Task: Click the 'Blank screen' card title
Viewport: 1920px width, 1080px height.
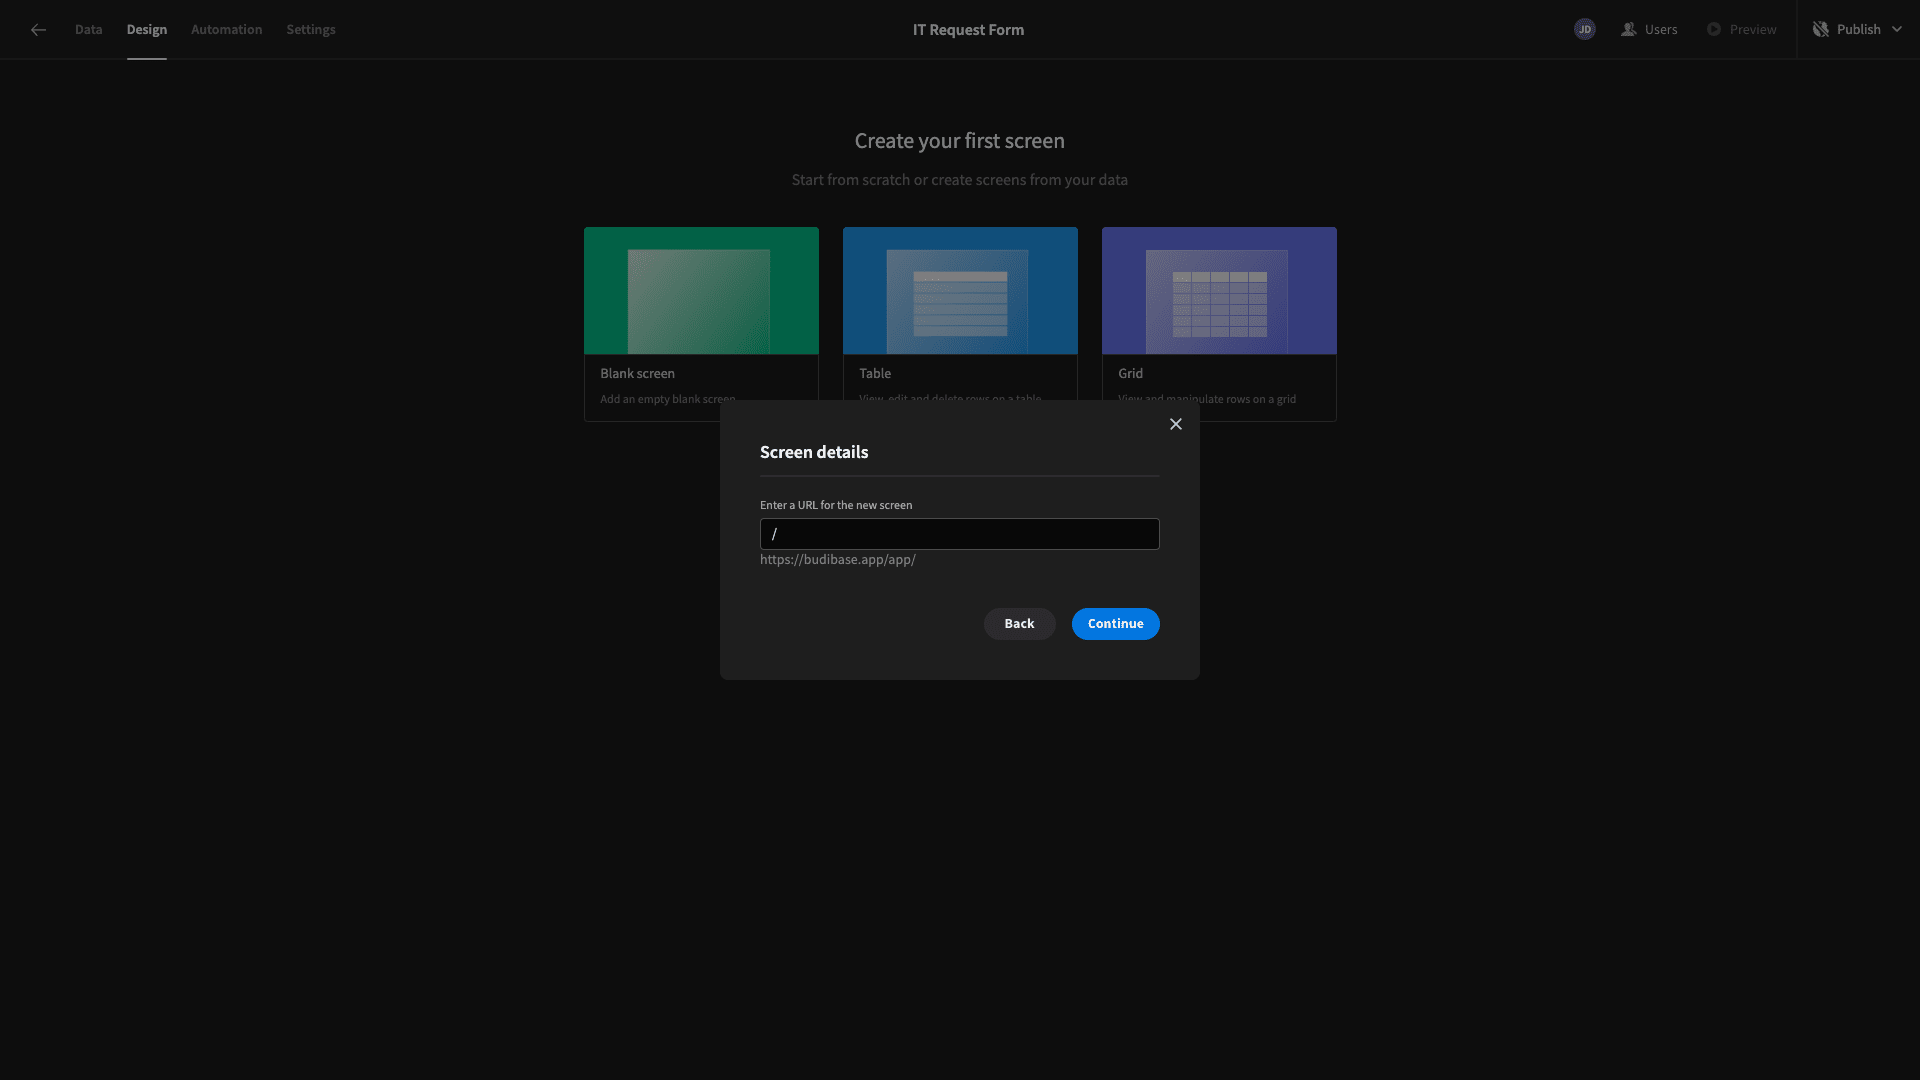Action: pos(637,373)
